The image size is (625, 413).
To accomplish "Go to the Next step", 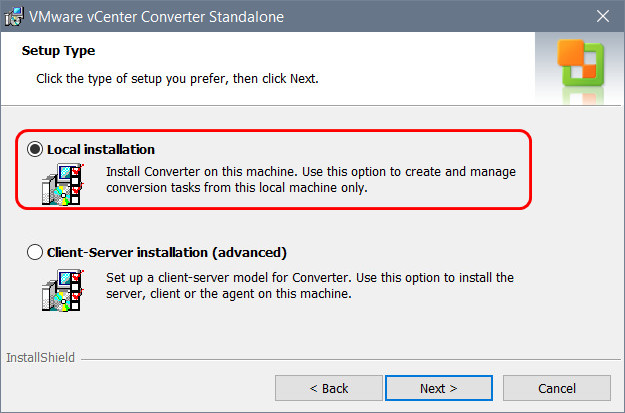I will (439, 388).
